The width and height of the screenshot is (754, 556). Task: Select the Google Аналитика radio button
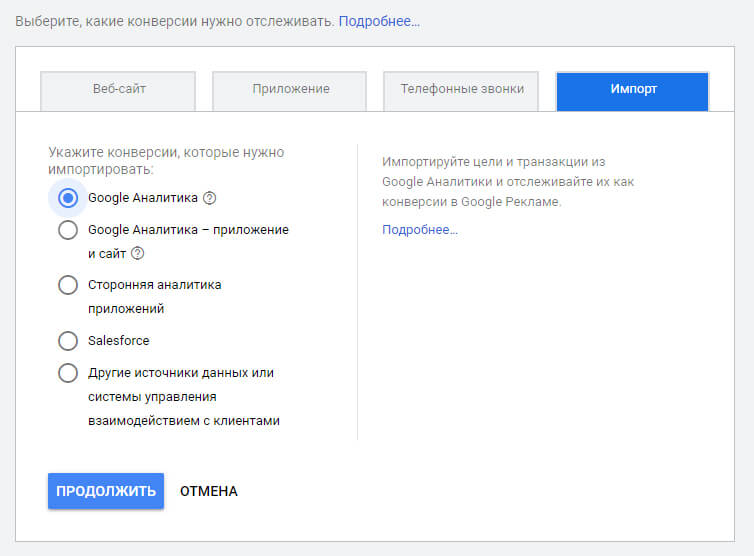(68, 198)
